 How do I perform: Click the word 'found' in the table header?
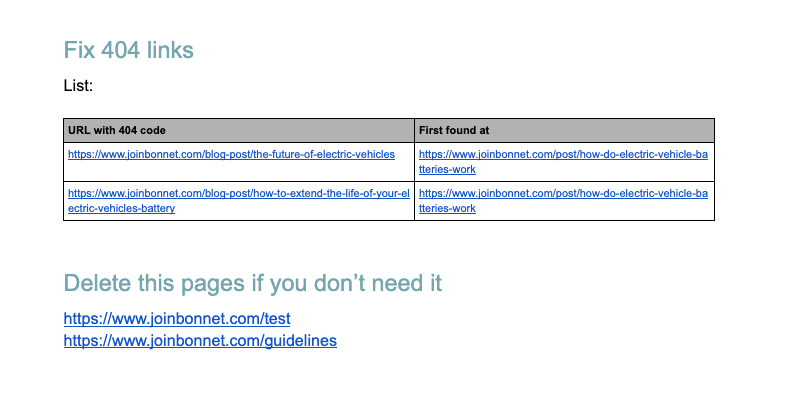click(454, 130)
